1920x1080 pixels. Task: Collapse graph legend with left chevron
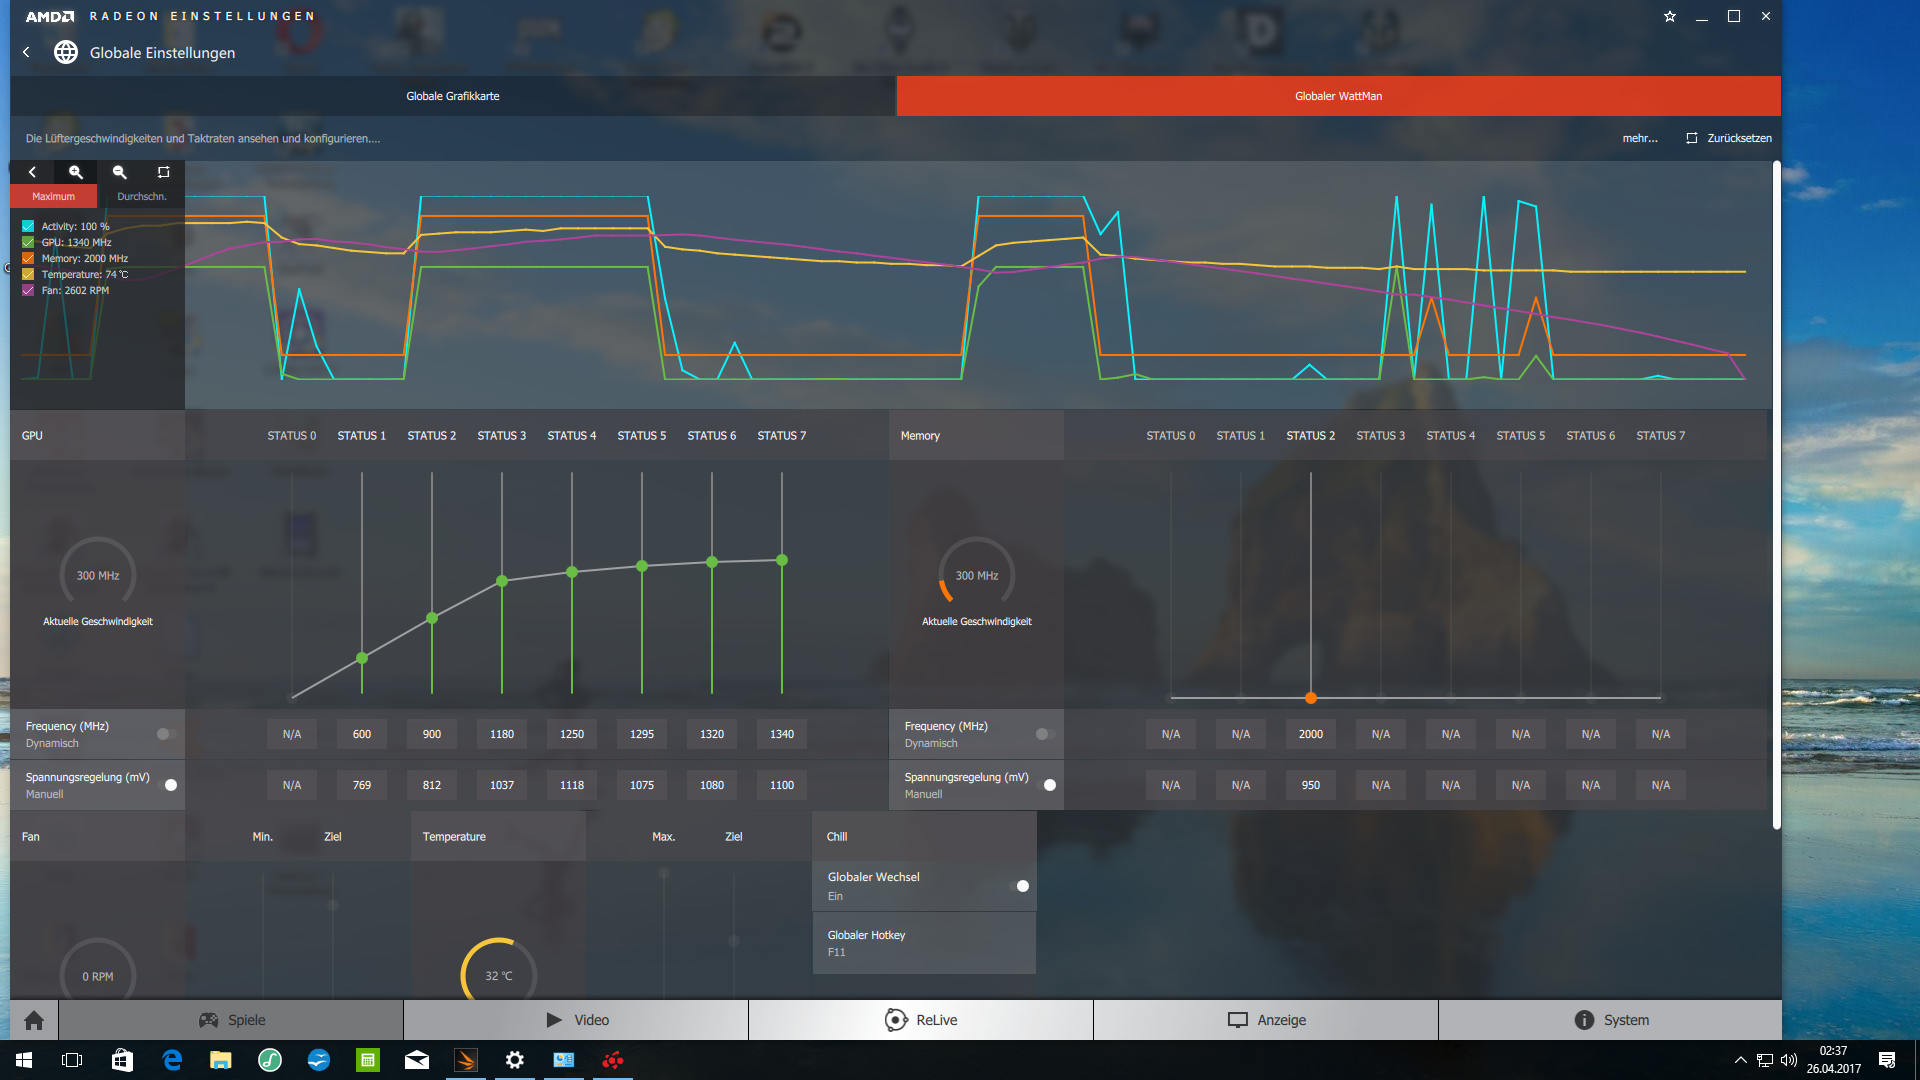32,172
